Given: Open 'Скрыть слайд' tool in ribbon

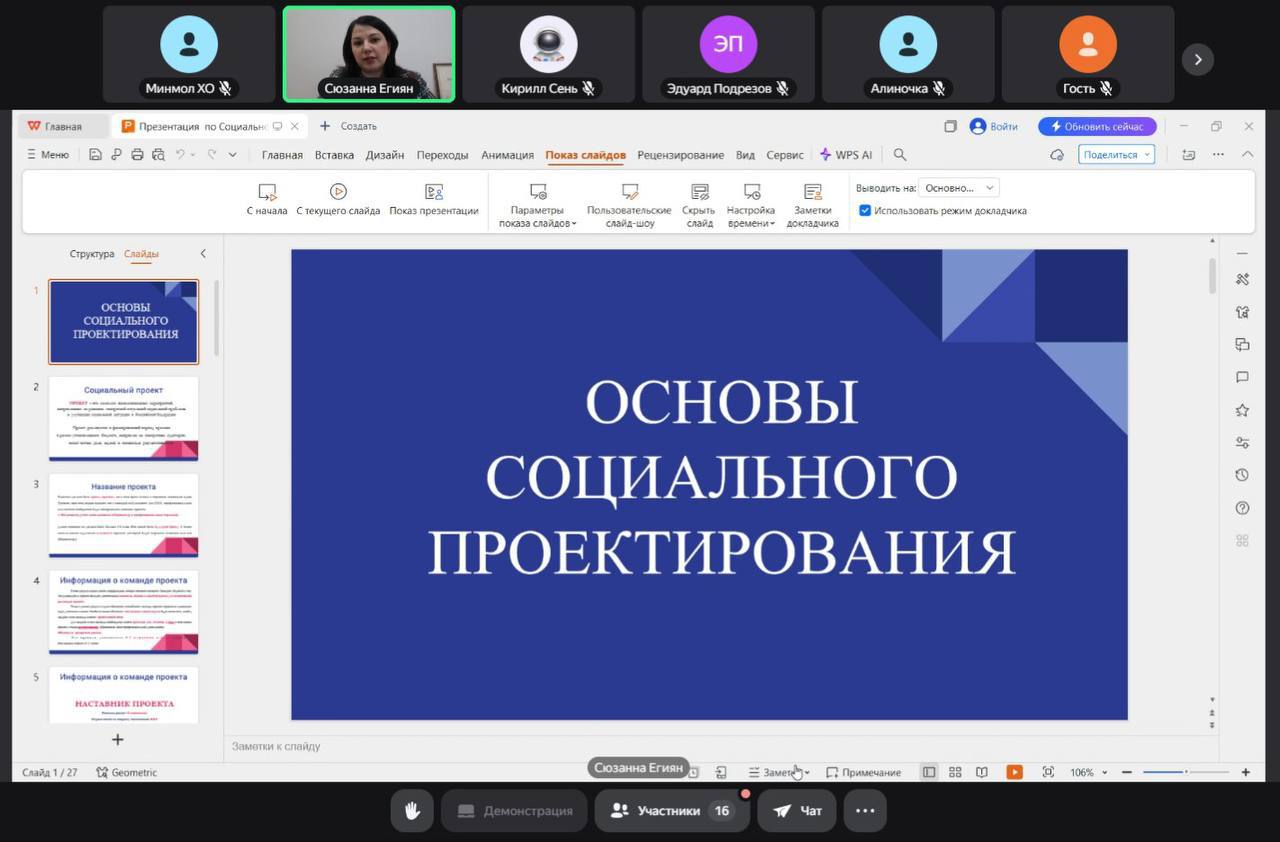Looking at the screenshot, I should tap(699, 192).
